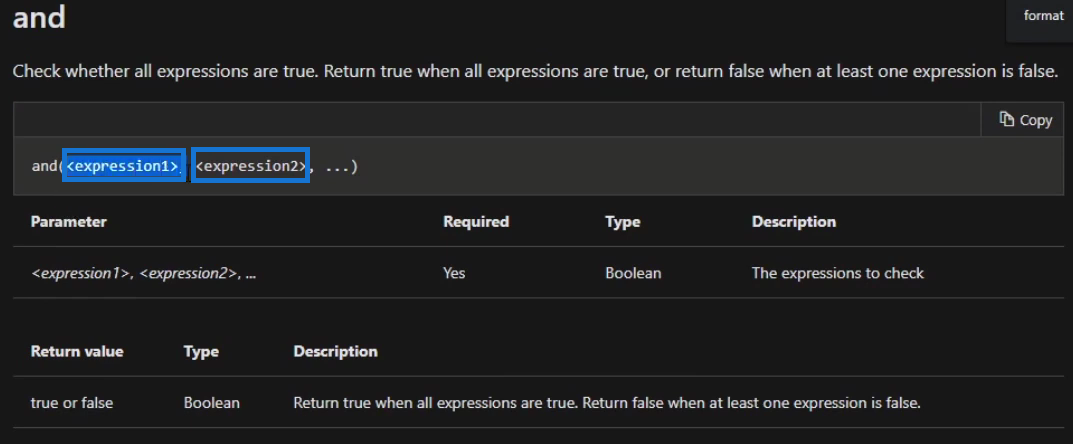Click the return value description text
Image resolution: width=1073 pixels, height=444 pixels.
tap(607, 403)
